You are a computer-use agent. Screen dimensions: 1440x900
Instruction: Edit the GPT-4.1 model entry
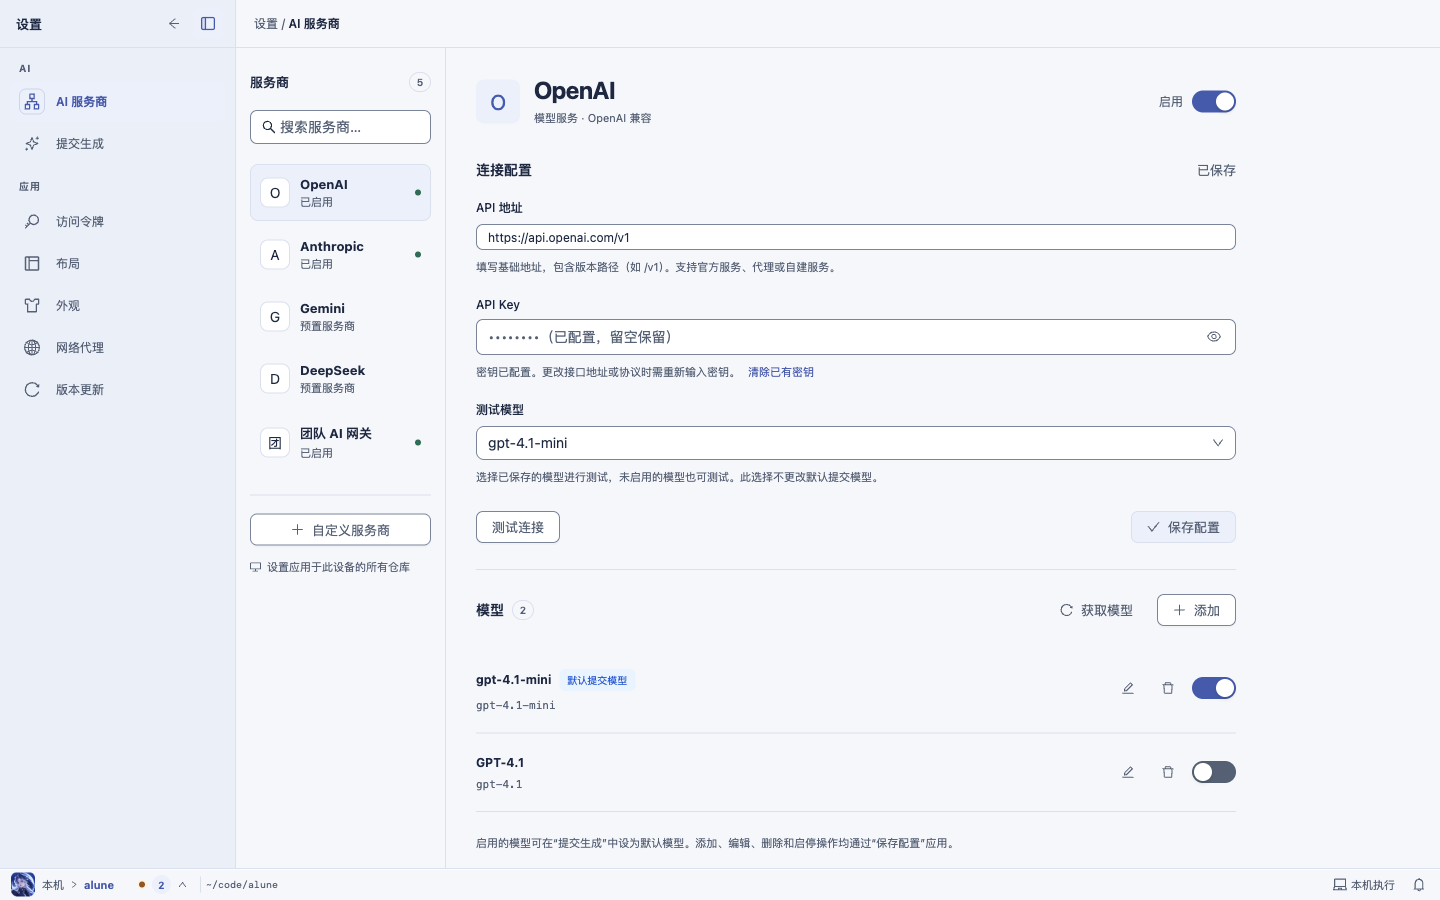point(1128,772)
